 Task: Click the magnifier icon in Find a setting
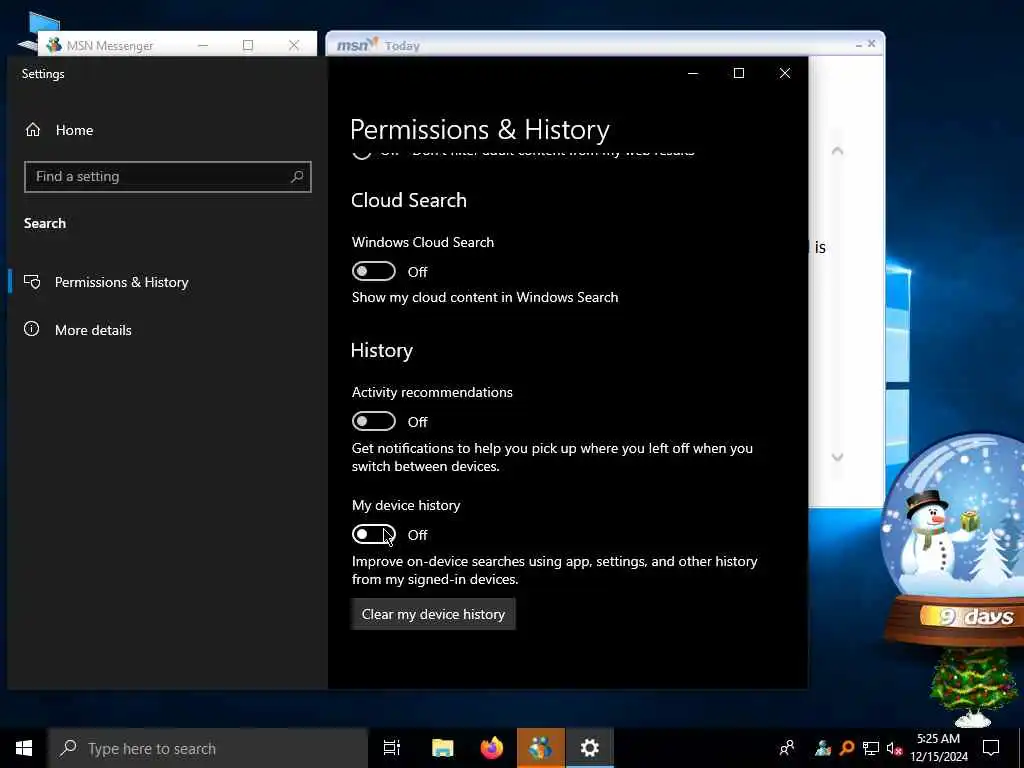(x=297, y=176)
